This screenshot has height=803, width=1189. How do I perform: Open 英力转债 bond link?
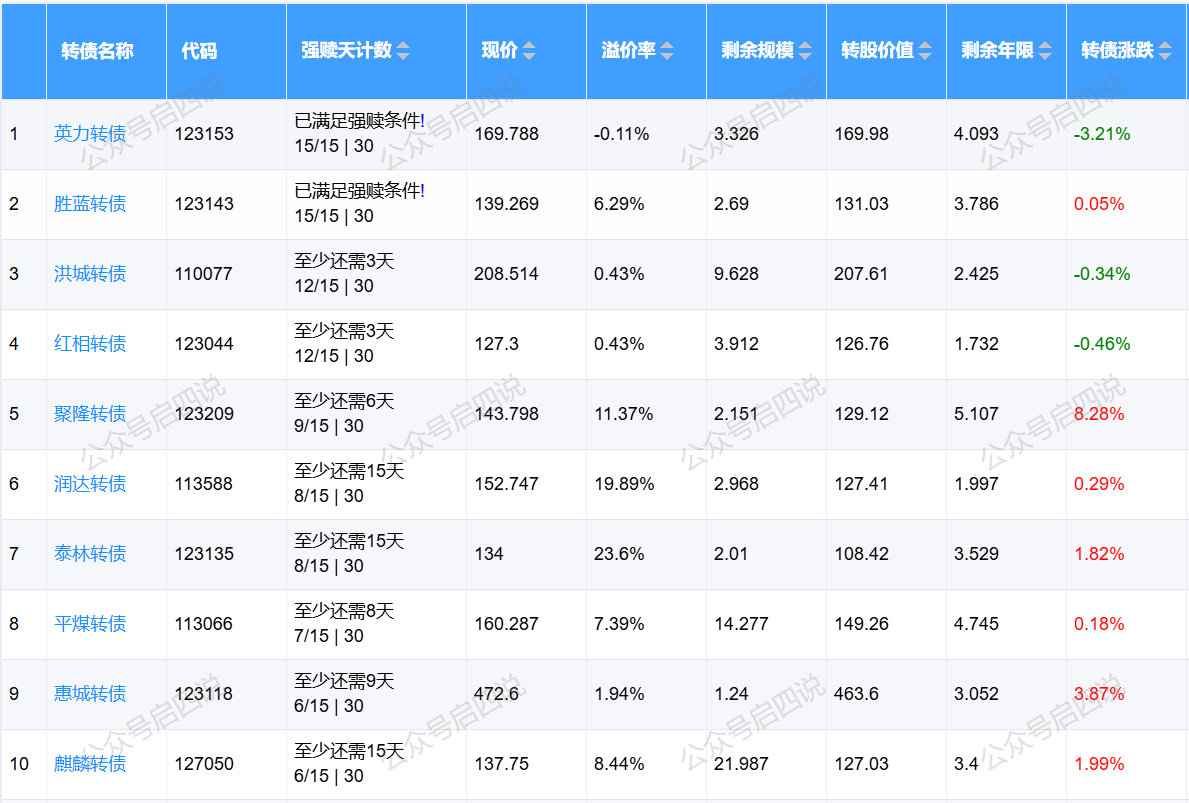click(90, 134)
